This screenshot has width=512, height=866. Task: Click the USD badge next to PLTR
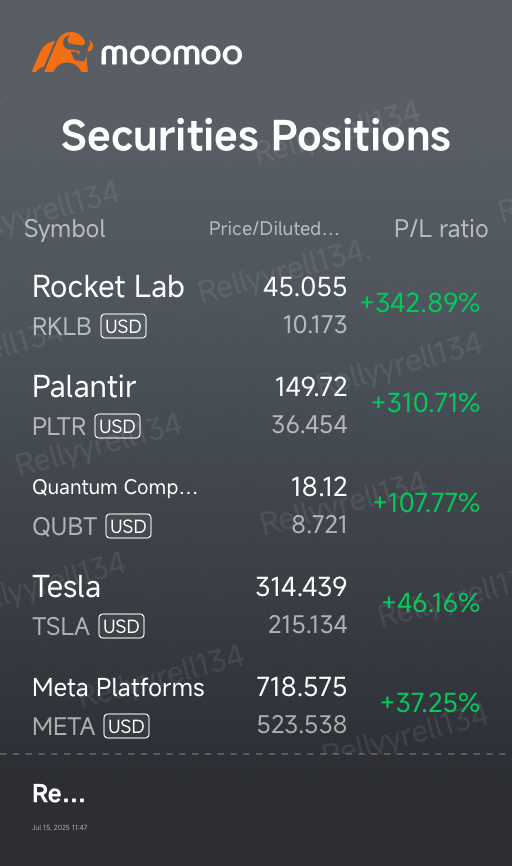[118, 426]
